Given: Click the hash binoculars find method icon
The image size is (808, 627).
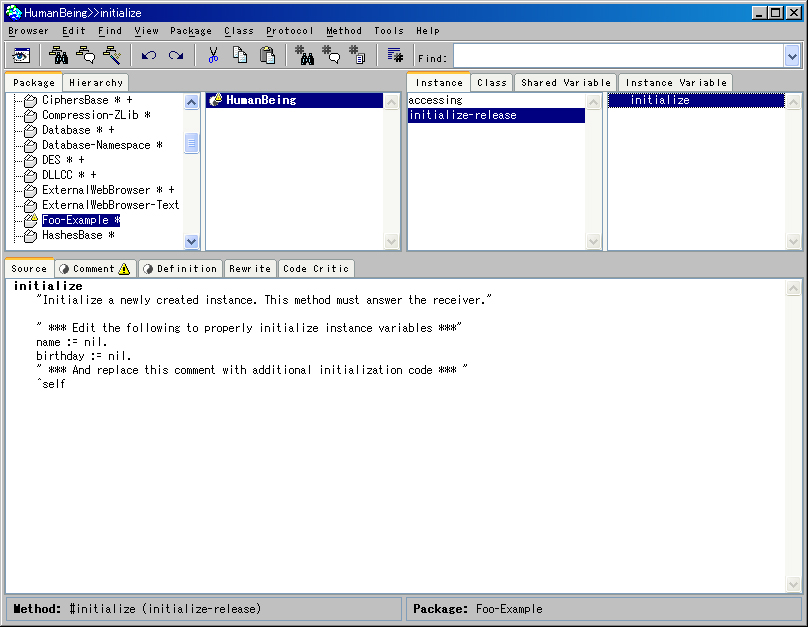Looking at the screenshot, I should tap(304, 55).
